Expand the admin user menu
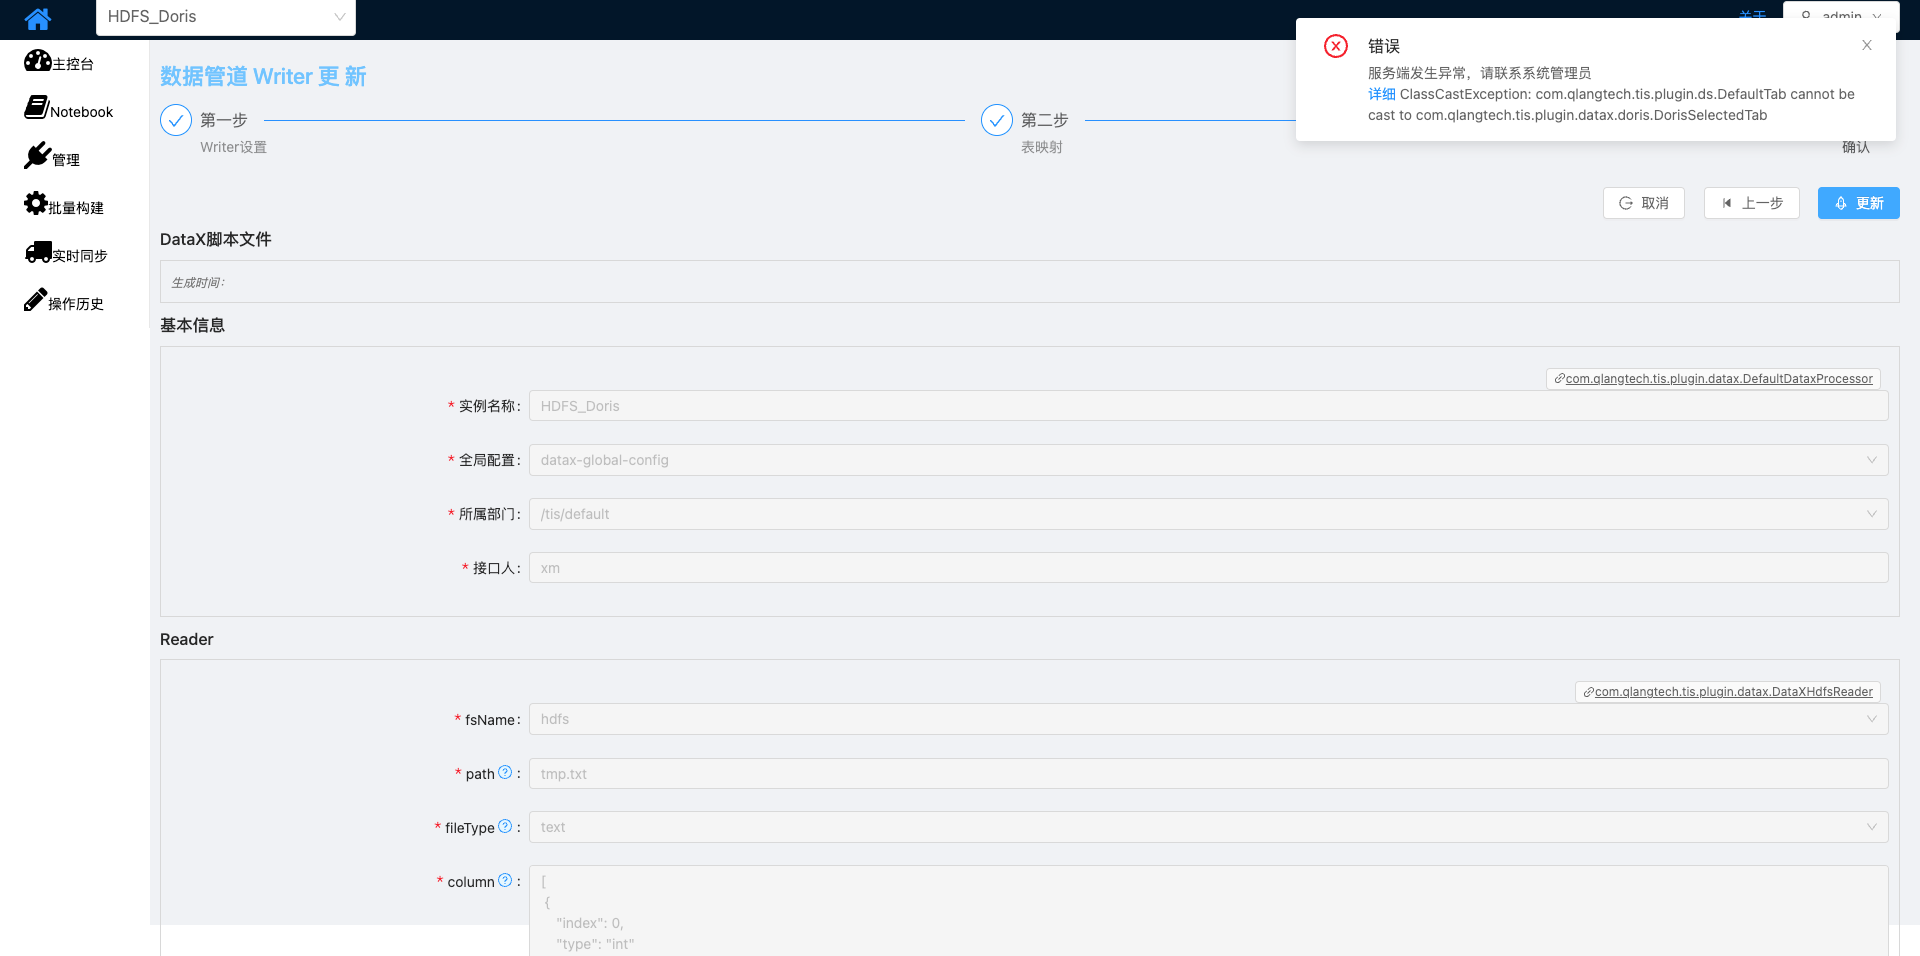 tap(1840, 17)
